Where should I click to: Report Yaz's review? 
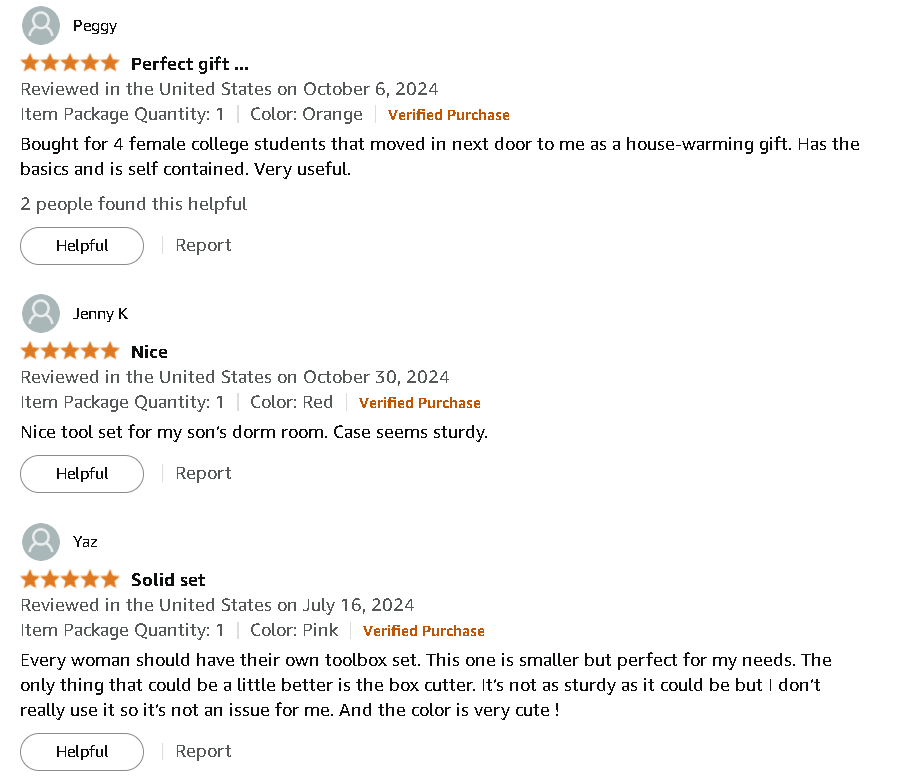coord(203,751)
